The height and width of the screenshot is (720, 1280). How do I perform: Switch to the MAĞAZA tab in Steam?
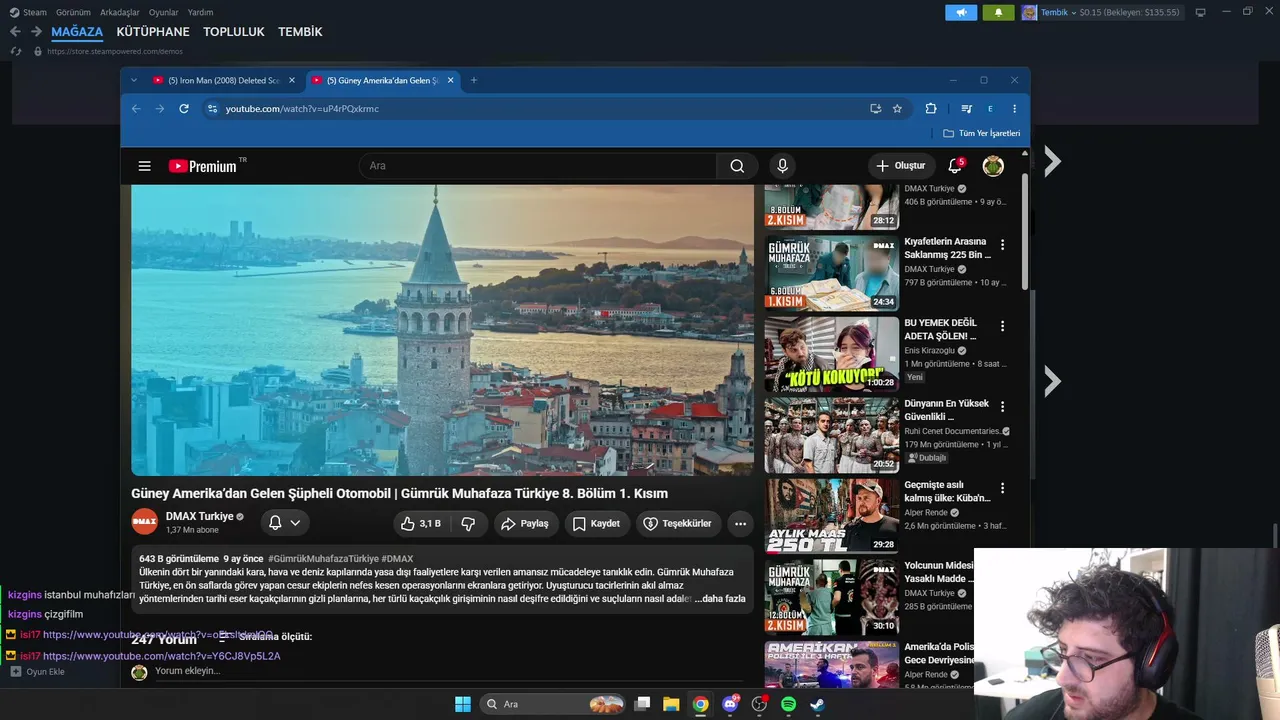point(77,32)
